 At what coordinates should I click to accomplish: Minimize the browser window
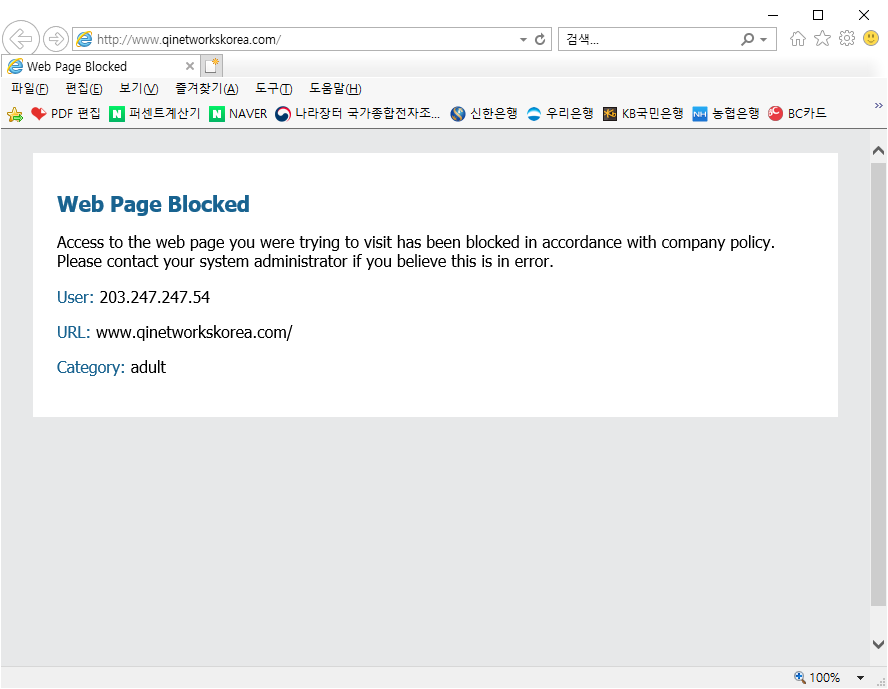click(x=773, y=15)
